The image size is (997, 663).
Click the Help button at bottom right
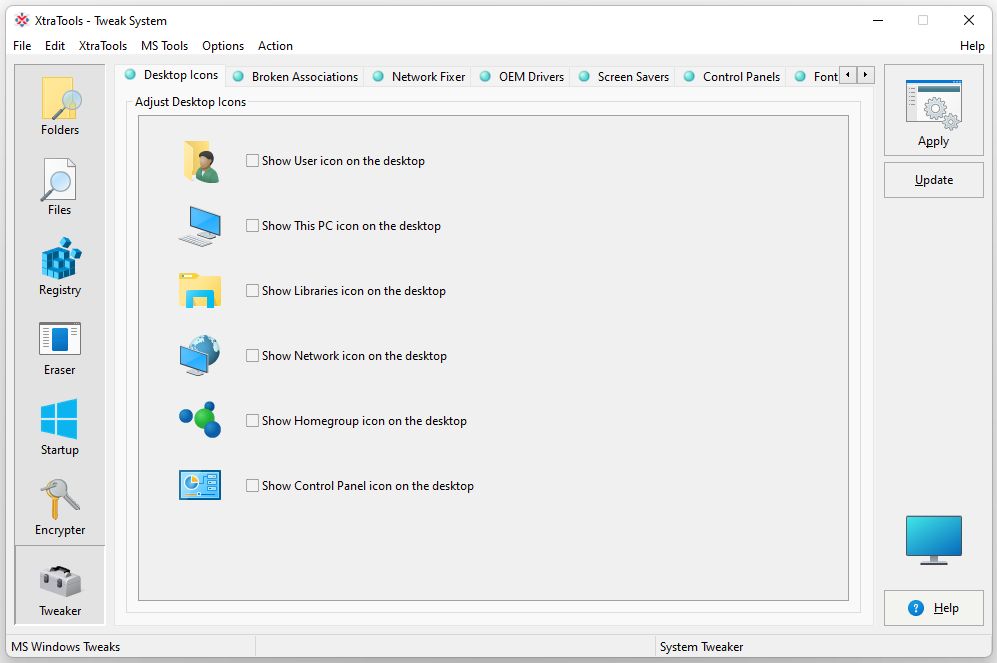tap(933, 608)
